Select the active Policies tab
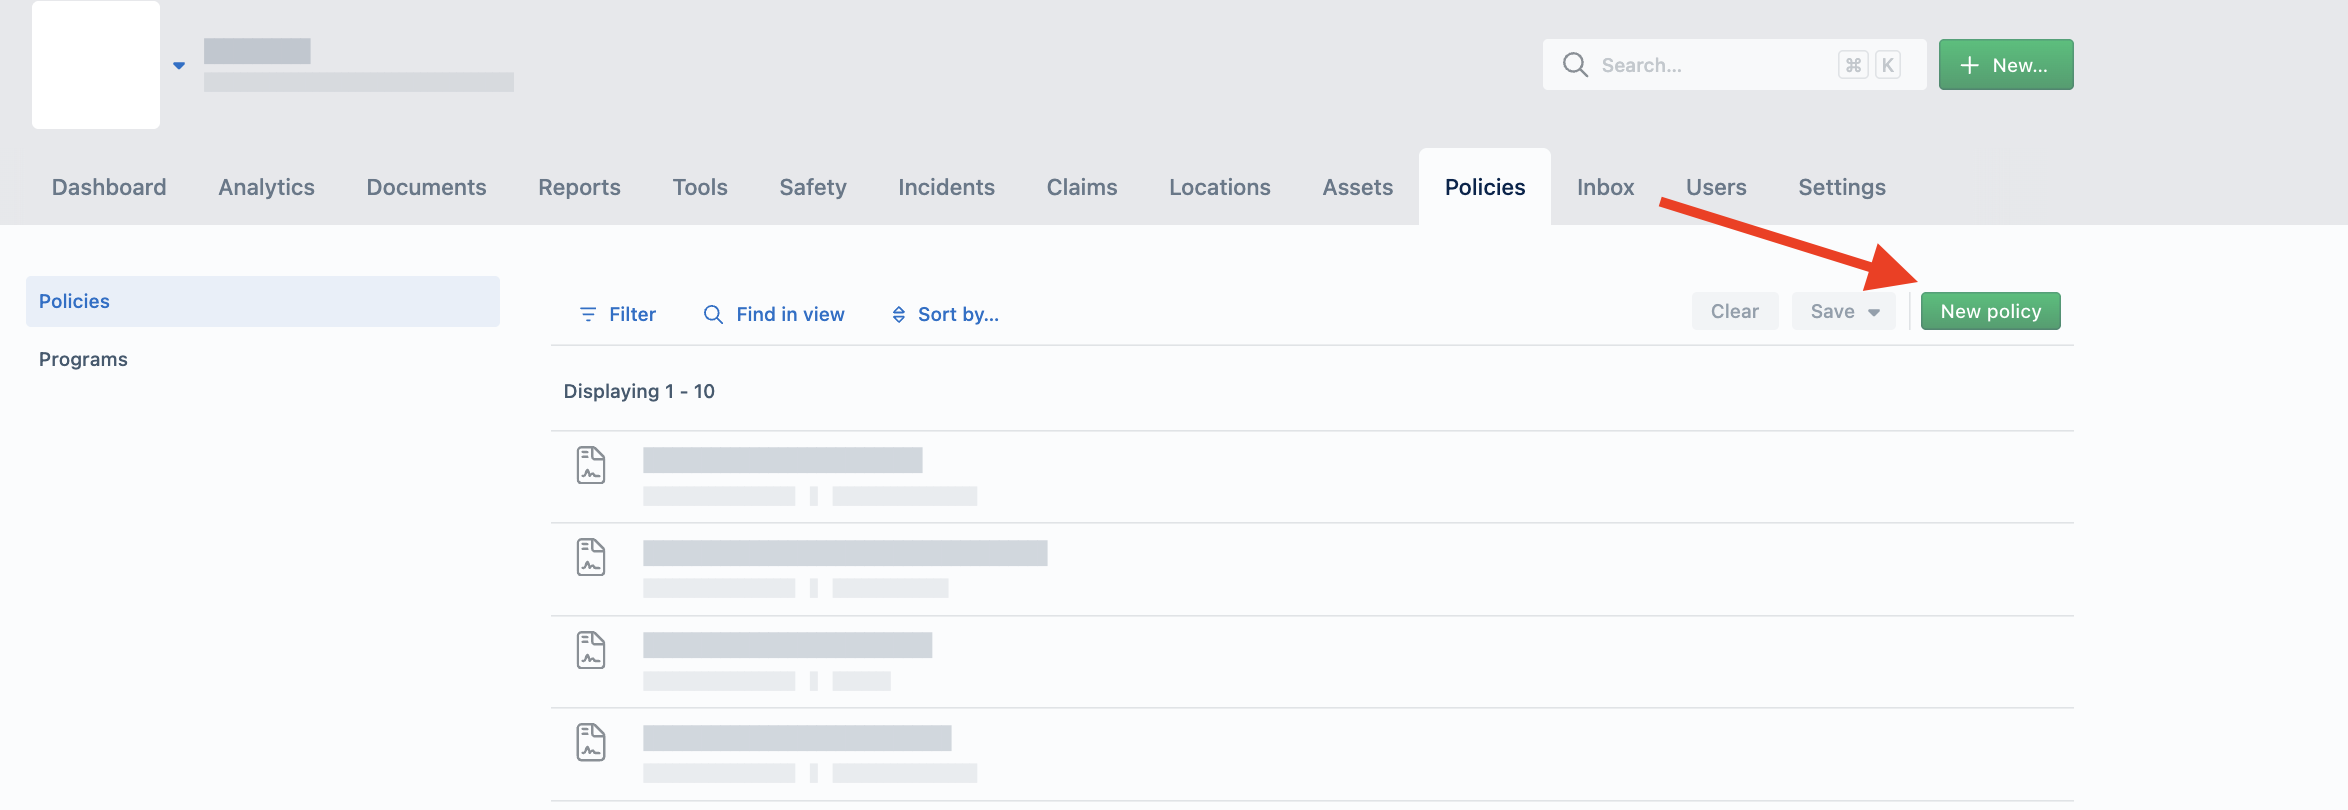 (x=1485, y=187)
